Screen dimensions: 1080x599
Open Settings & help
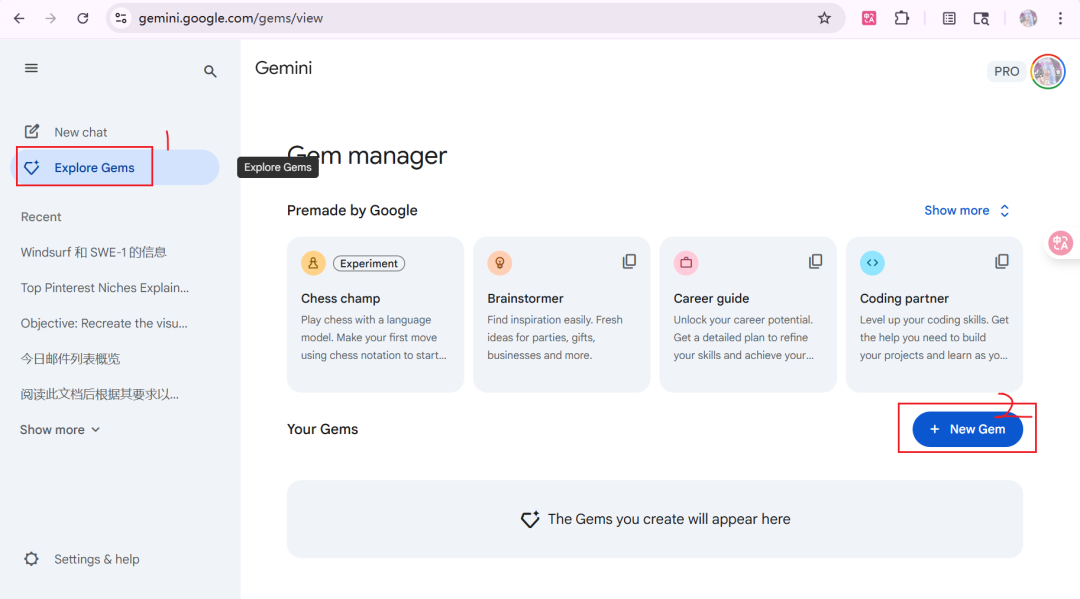click(83, 559)
